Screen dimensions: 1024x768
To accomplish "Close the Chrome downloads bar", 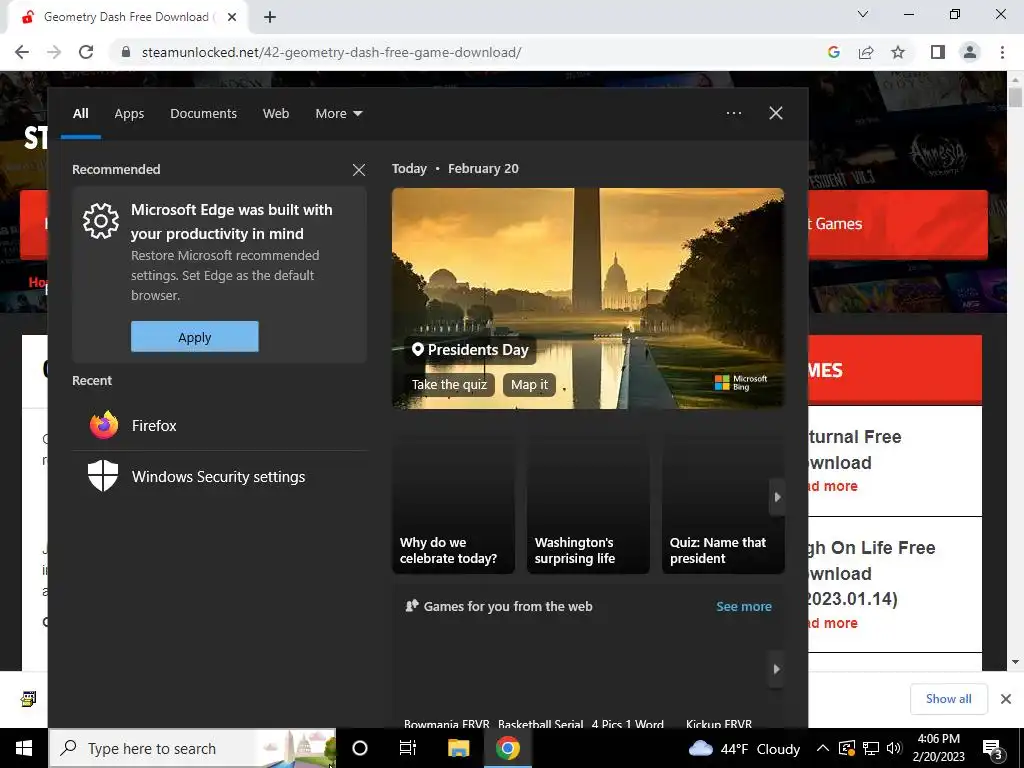I will [x=1006, y=699].
